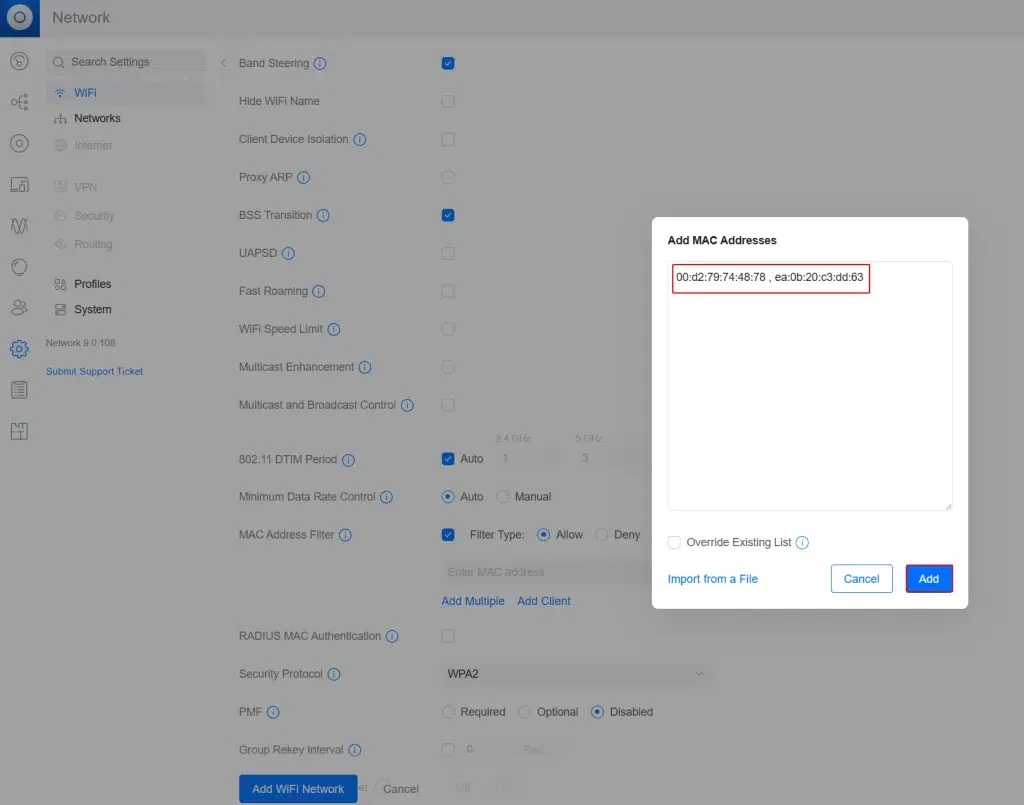Click the RADIUS MAC Authentication info icon

coord(392,637)
